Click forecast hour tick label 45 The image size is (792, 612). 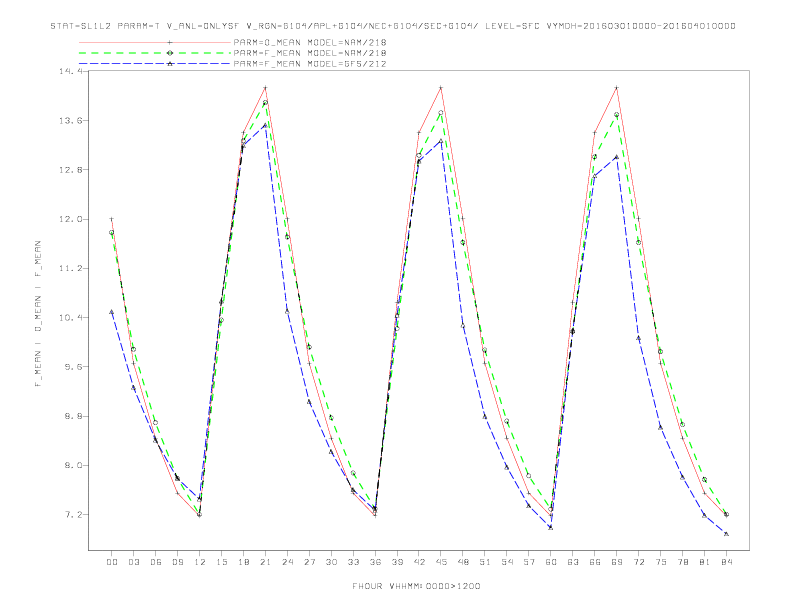pos(441,562)
